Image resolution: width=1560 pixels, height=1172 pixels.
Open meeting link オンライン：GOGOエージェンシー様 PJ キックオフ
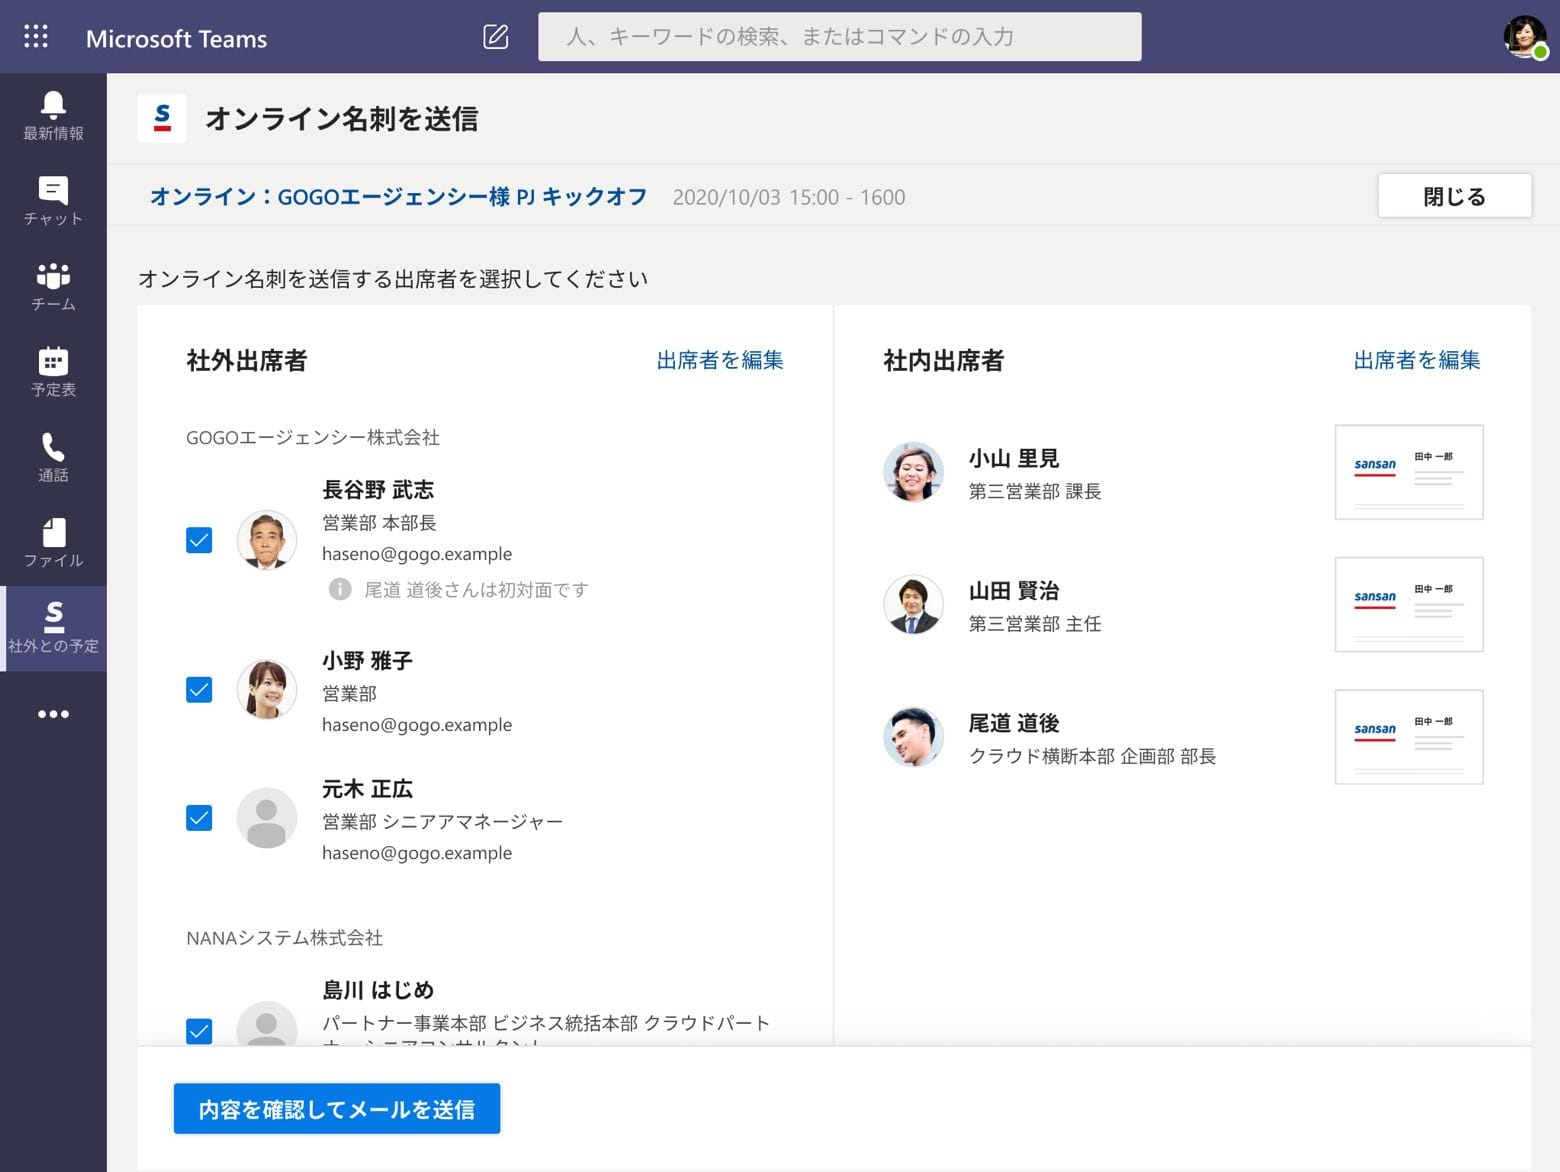[x=398, y=197]
